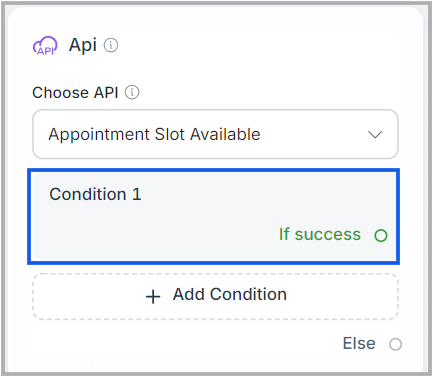The width and height of the screenshot is (432, 376).
Task: Click the Condition 1 title text
Action: 95,194
